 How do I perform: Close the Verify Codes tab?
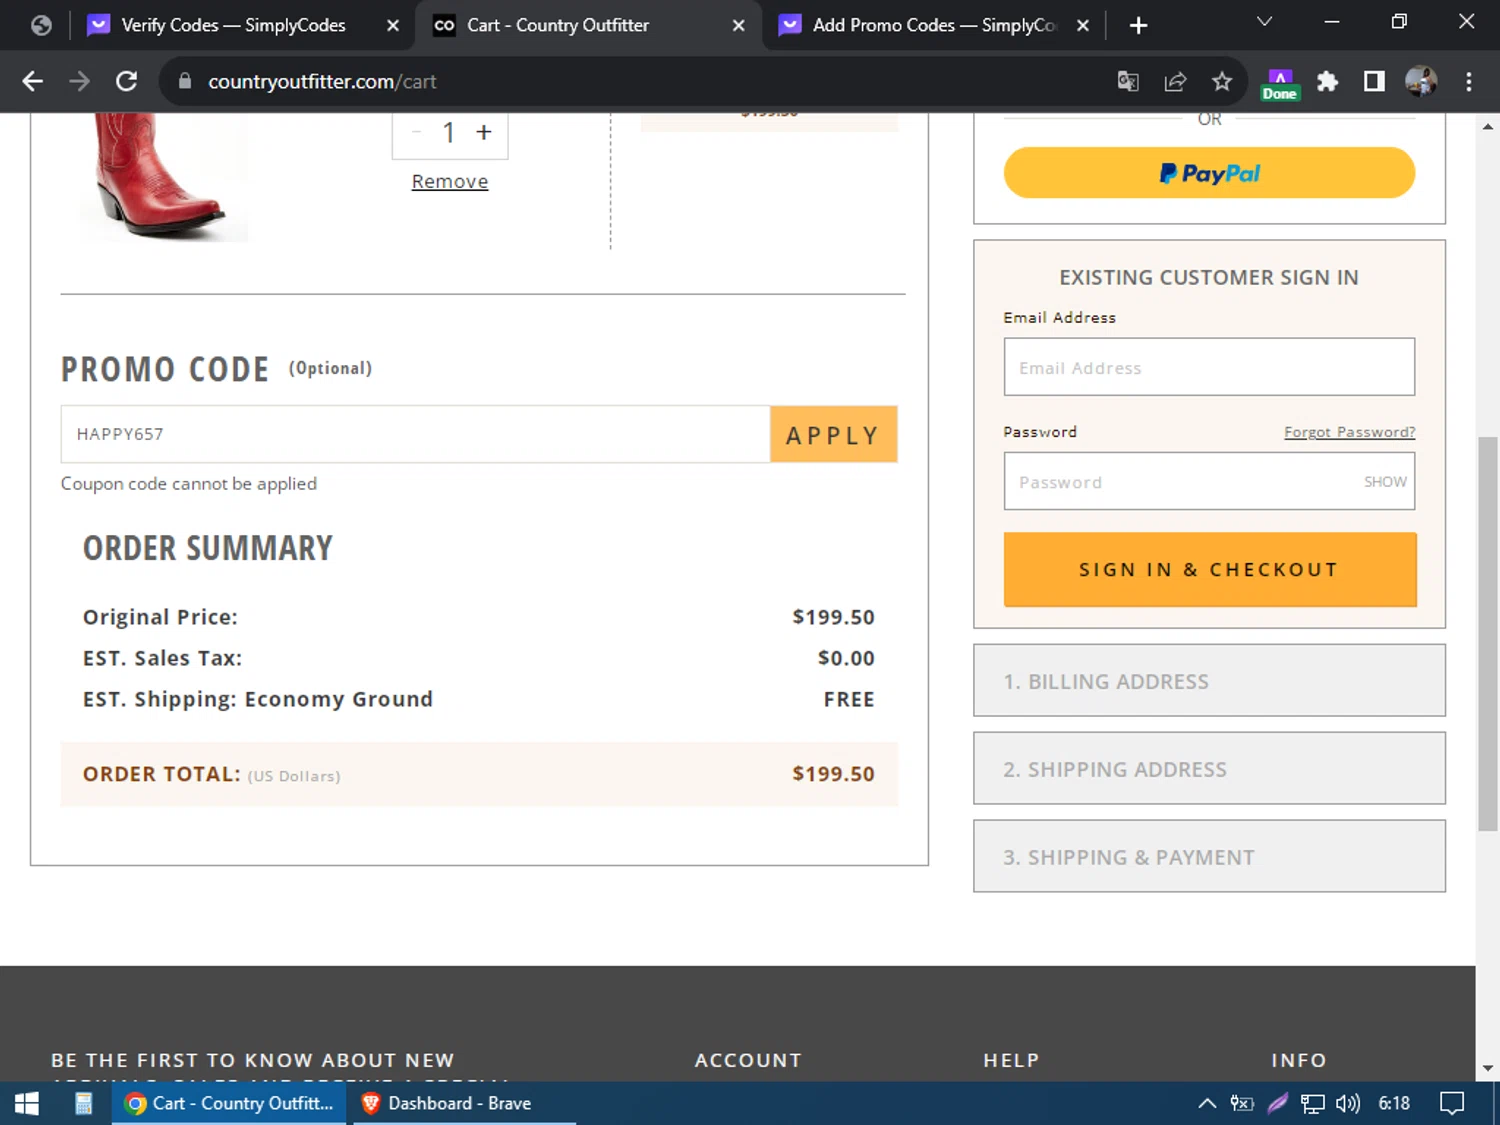393,25
